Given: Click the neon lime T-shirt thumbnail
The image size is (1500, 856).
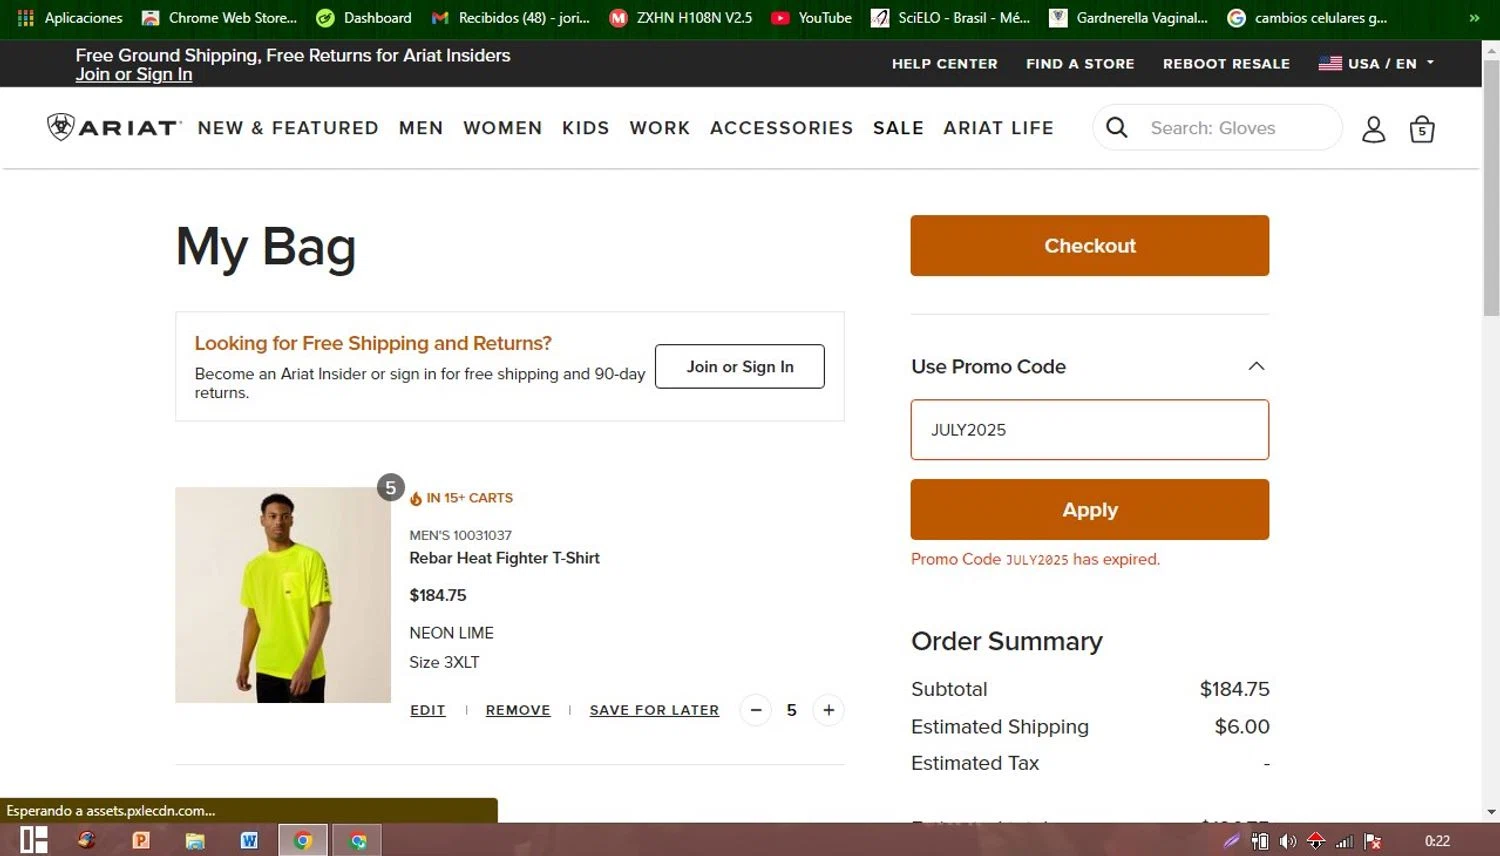Looking at the screenshot, I should click(x=283, y=595).
